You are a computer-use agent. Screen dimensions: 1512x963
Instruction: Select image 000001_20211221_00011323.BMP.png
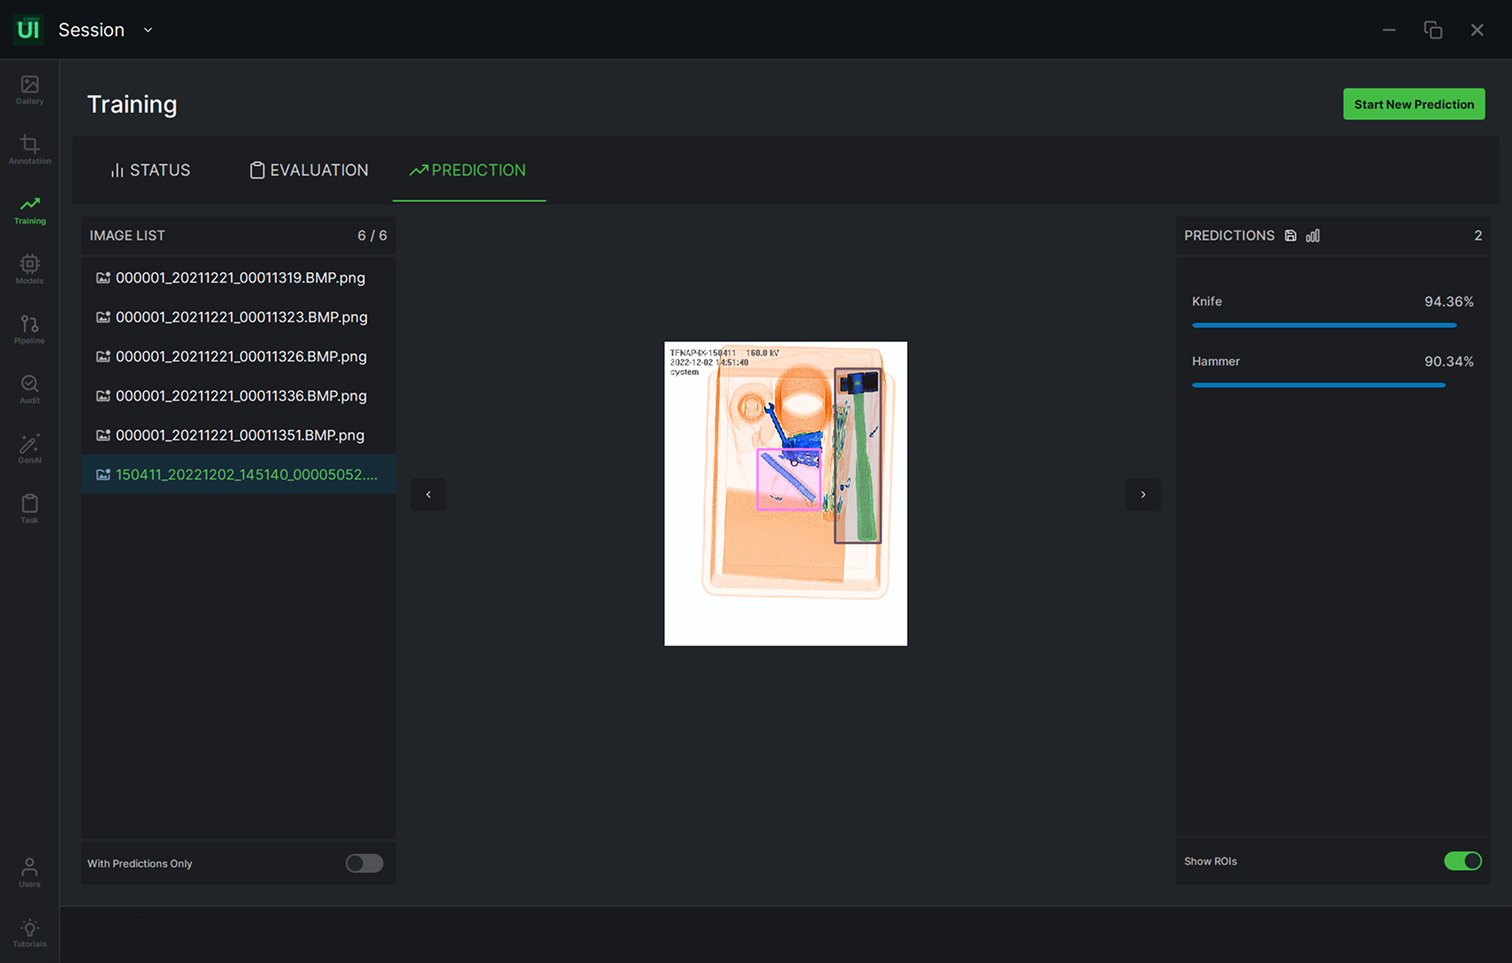238,317
